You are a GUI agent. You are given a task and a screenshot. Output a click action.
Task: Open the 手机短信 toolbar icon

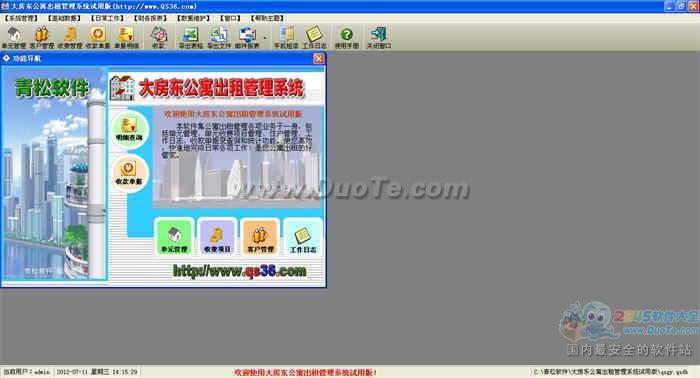pyautogui.click(x=286, y=37)
